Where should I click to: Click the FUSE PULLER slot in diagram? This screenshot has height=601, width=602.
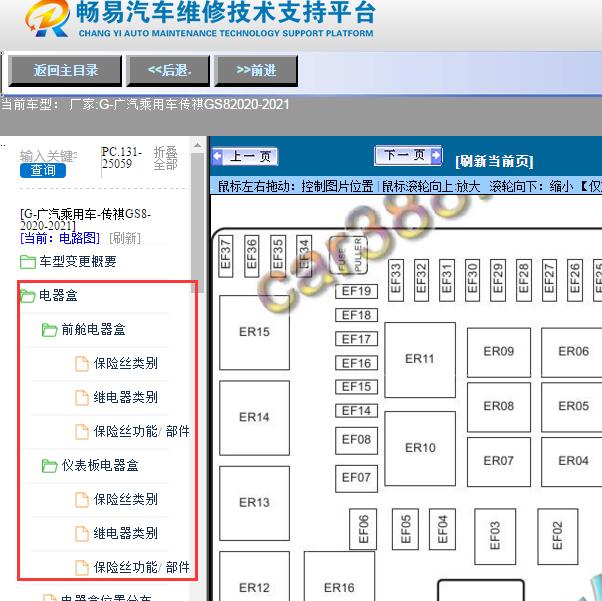point(349,255)
